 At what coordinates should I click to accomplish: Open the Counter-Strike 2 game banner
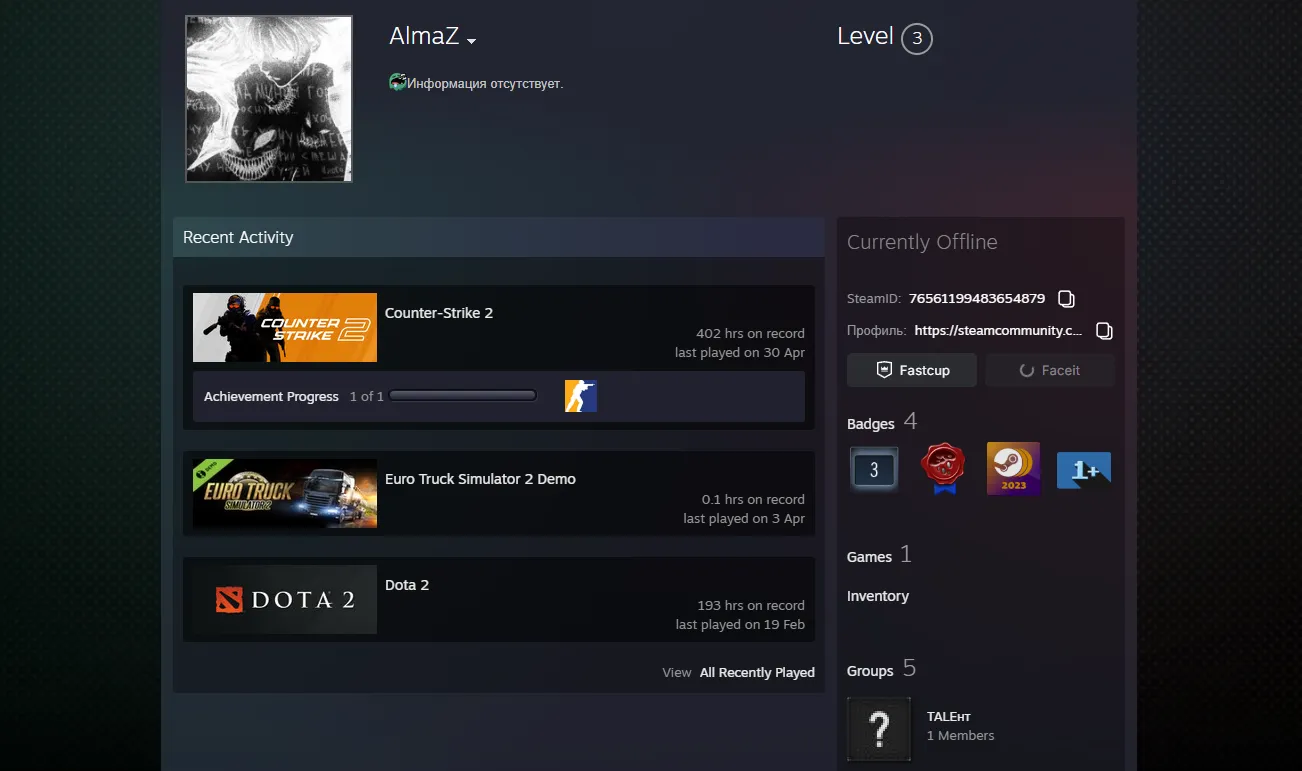(x=285, y=327)
